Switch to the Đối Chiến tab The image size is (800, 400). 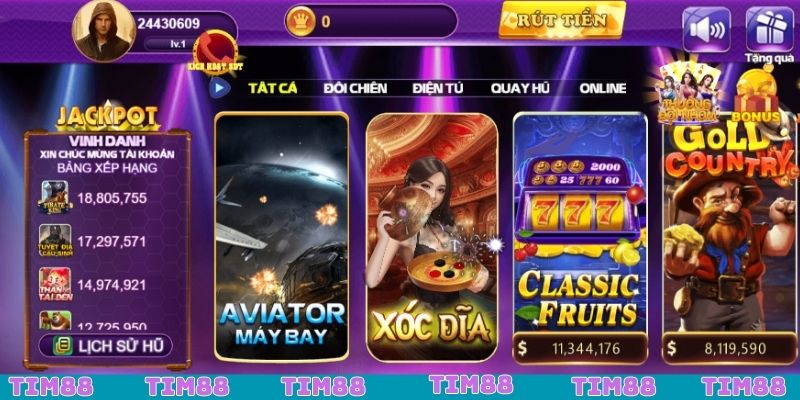pos(355,88)
